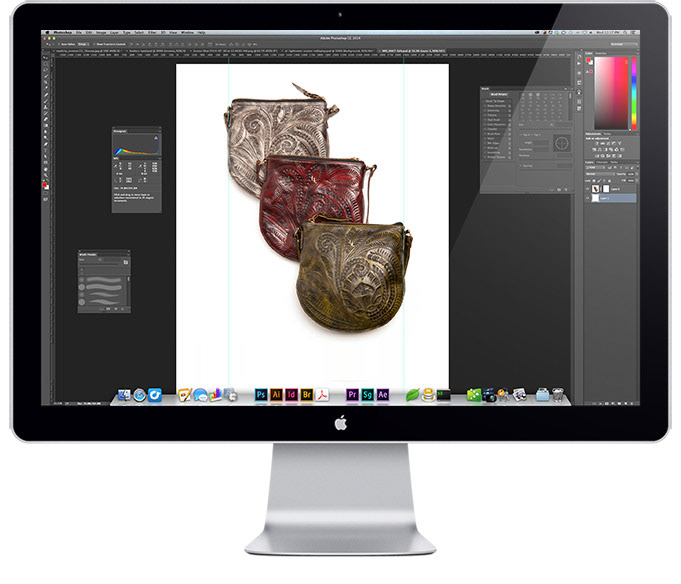Hide the masked layer via its eye icon

point(587,189)
